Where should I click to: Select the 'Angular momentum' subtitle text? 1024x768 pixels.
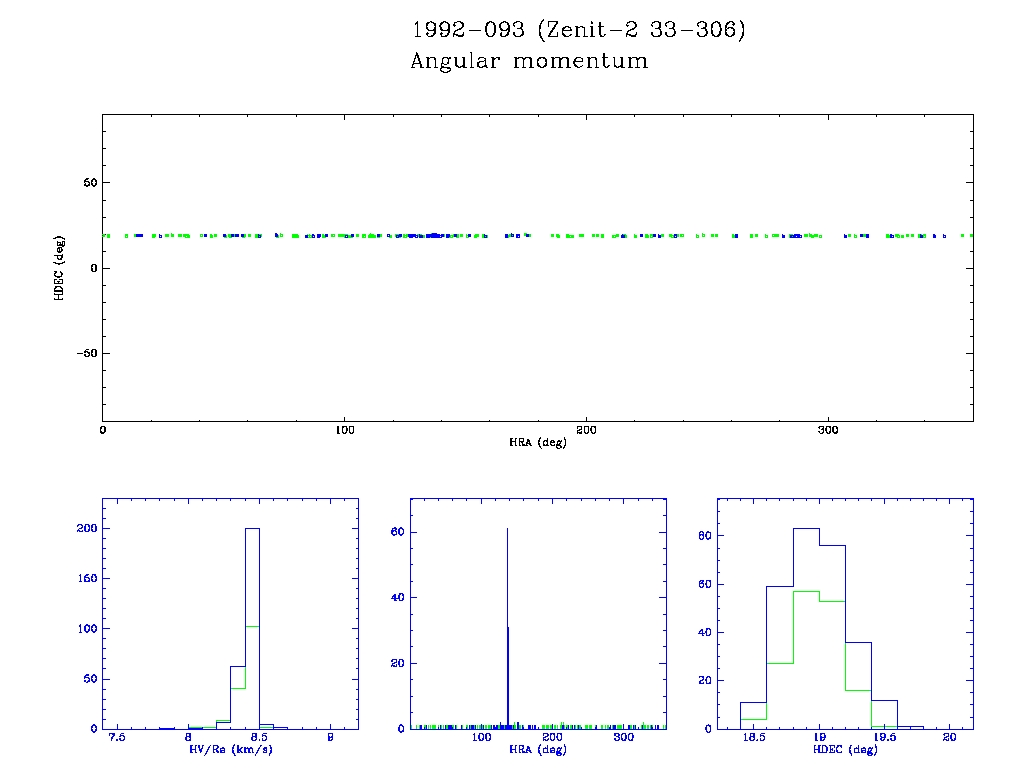(x=529, y=62)
